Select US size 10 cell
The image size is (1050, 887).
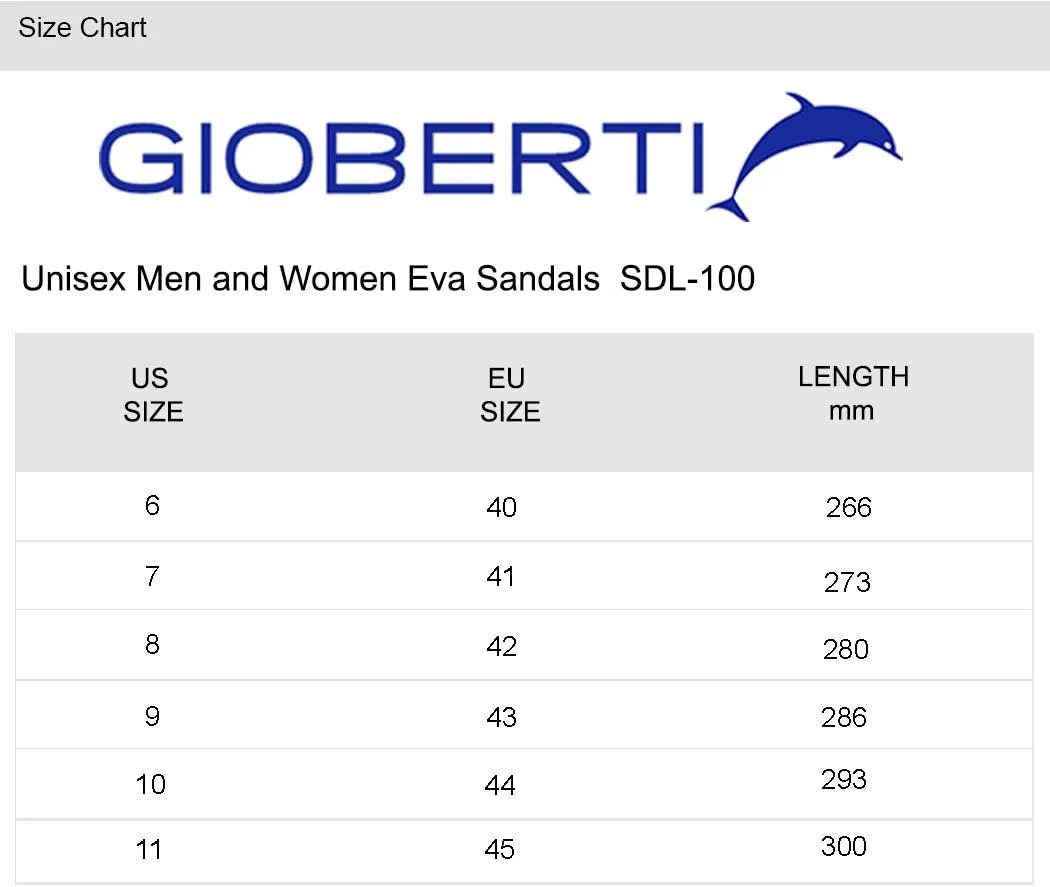point(150,784)
